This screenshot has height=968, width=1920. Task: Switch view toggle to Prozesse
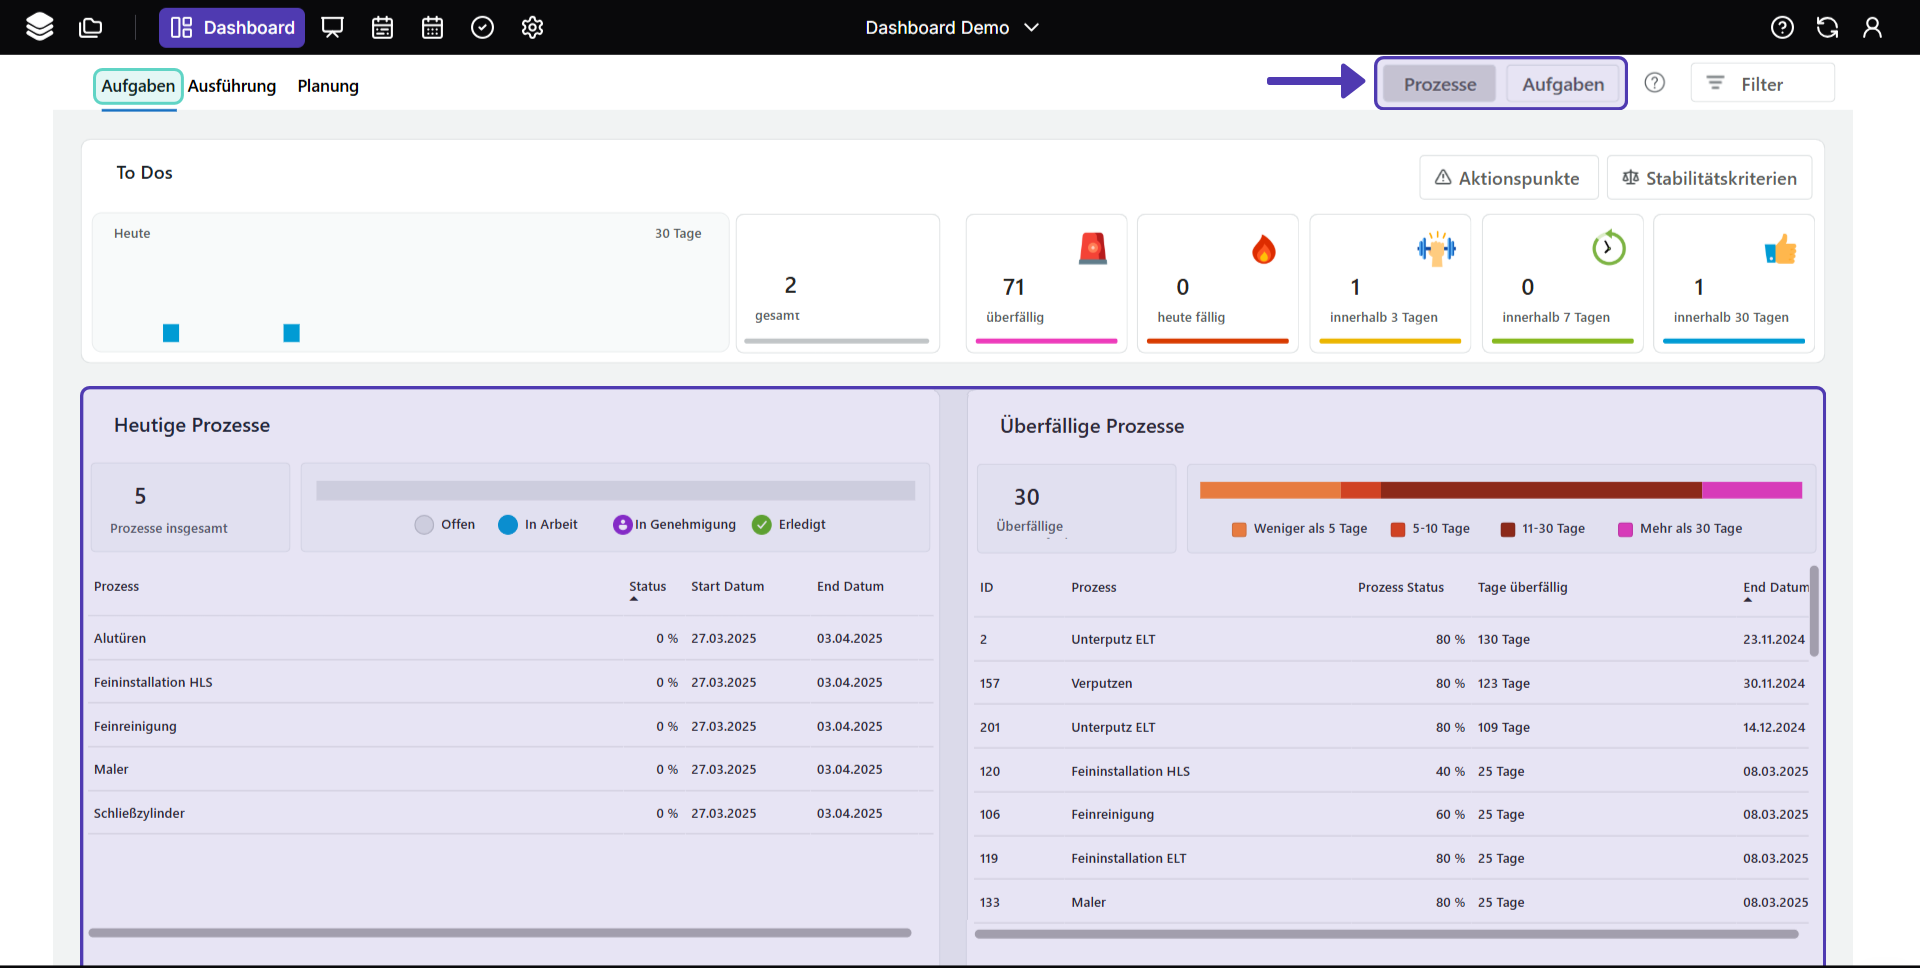[1439, 84]
